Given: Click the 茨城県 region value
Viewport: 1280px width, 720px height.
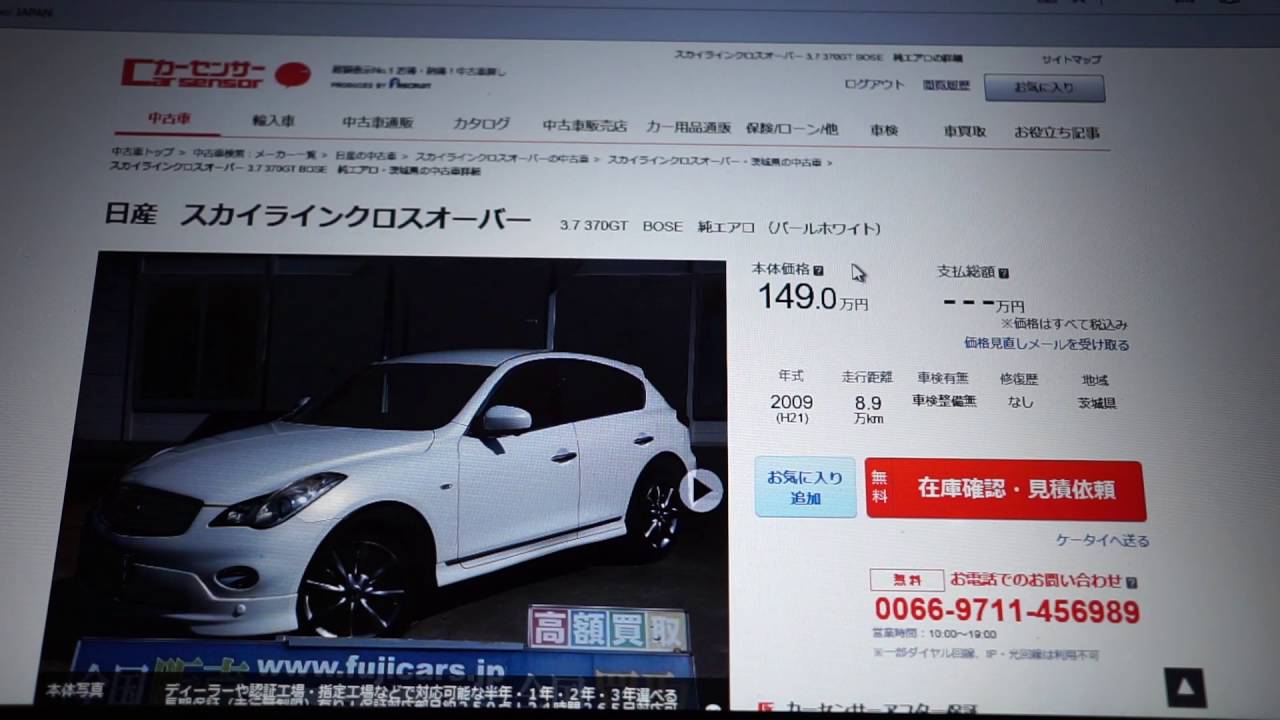Looking at the screenshot, I should [x=1097, y=403].
